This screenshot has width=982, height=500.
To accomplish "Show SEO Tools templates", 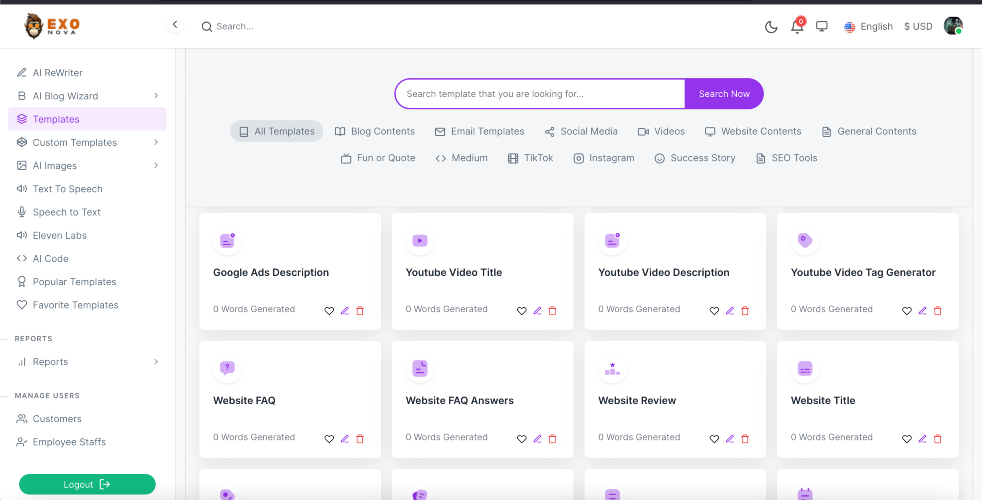I will click(x=787, y=158).
